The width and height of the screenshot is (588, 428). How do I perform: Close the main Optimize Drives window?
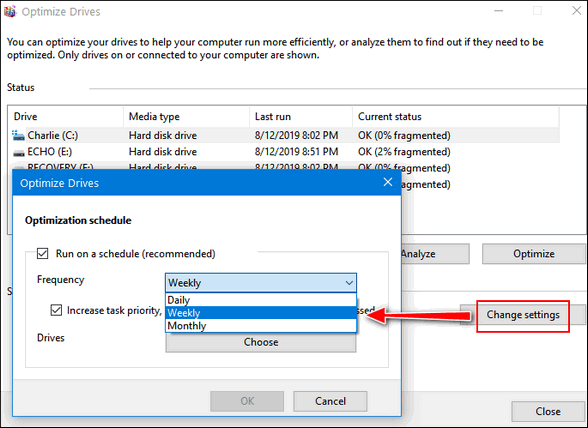click(576, 11)
